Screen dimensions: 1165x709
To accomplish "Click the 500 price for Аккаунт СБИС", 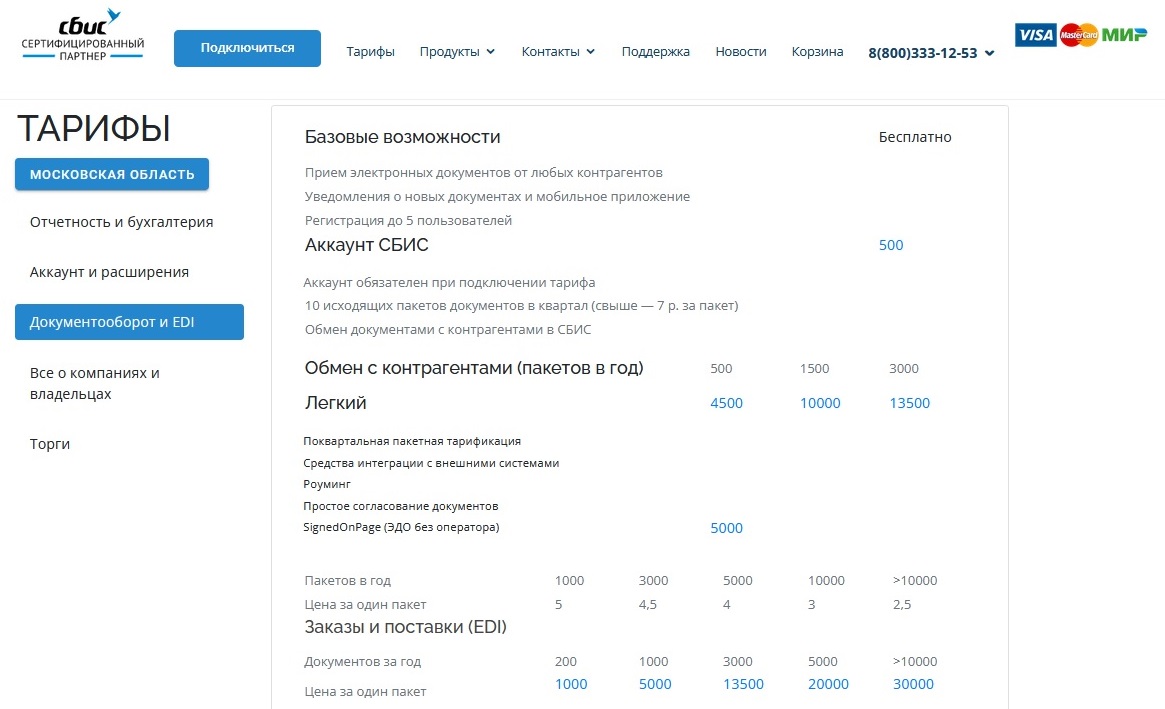I will click(x=890, y=245).
